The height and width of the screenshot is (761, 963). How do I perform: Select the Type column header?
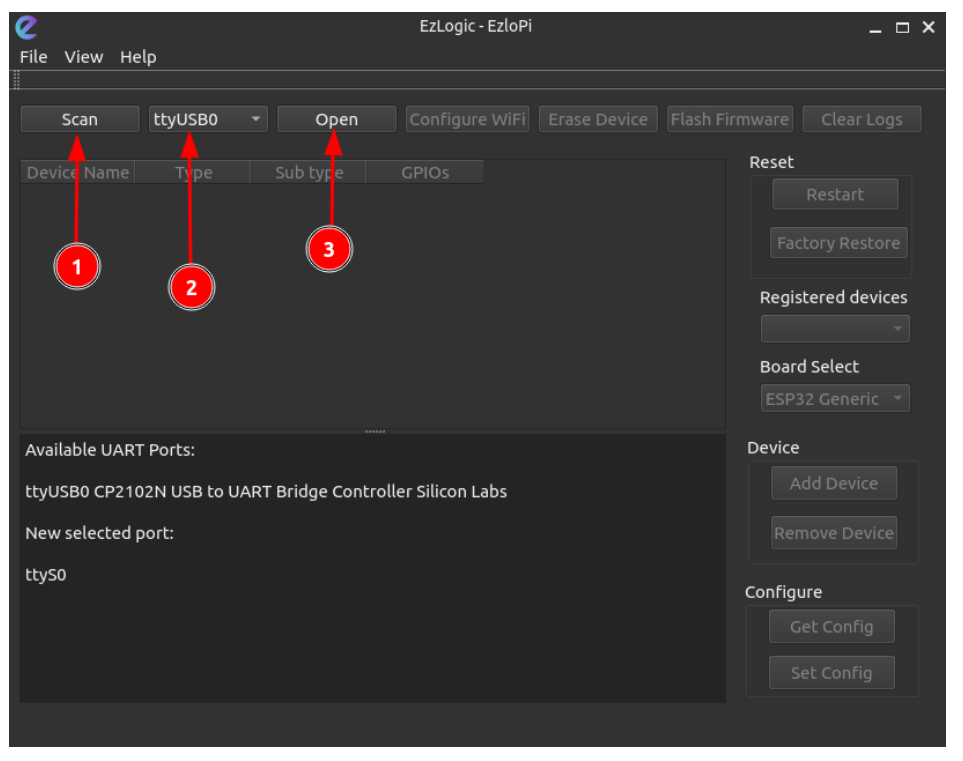point(193,173)
